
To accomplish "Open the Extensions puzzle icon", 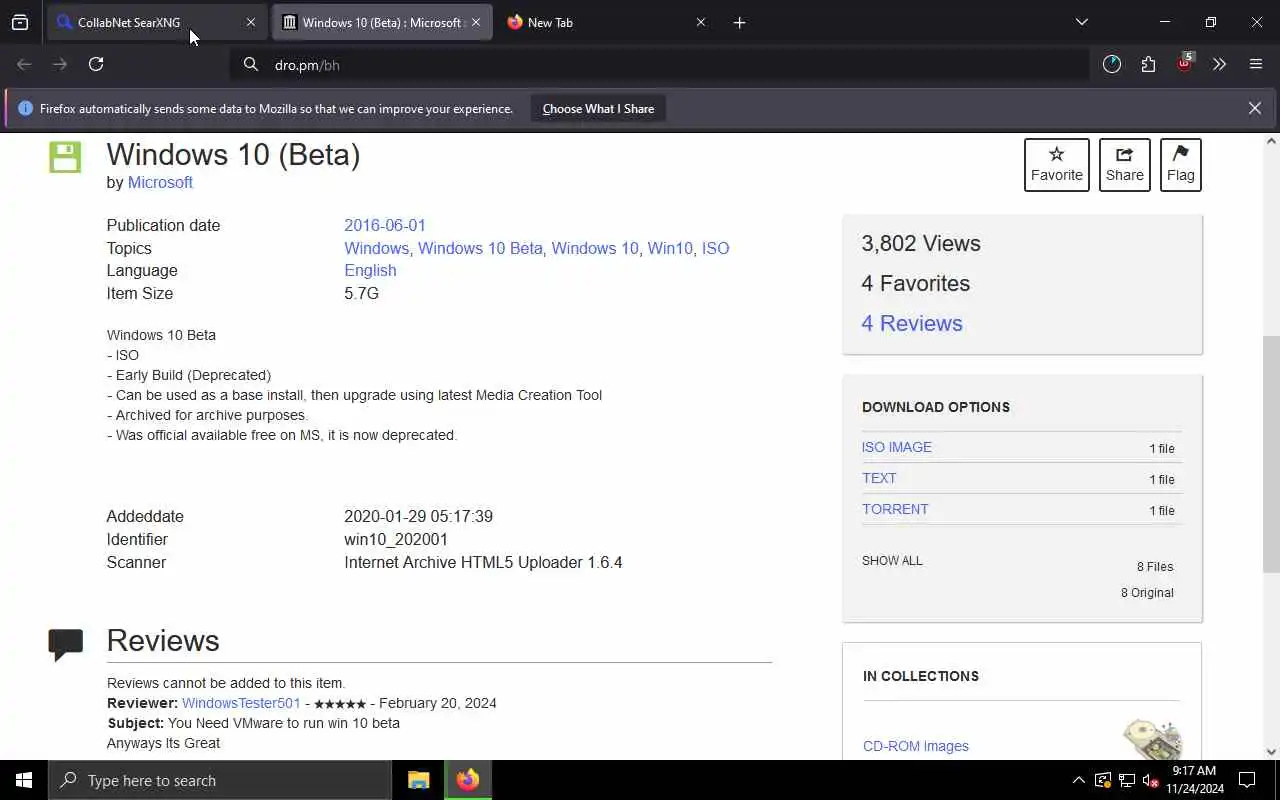I will [x=1148, y=64].
